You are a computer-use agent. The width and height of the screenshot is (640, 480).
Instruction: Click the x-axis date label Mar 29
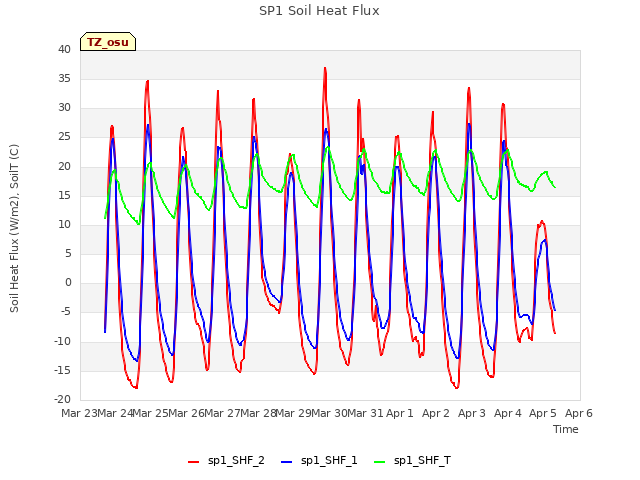pos(293,413)
